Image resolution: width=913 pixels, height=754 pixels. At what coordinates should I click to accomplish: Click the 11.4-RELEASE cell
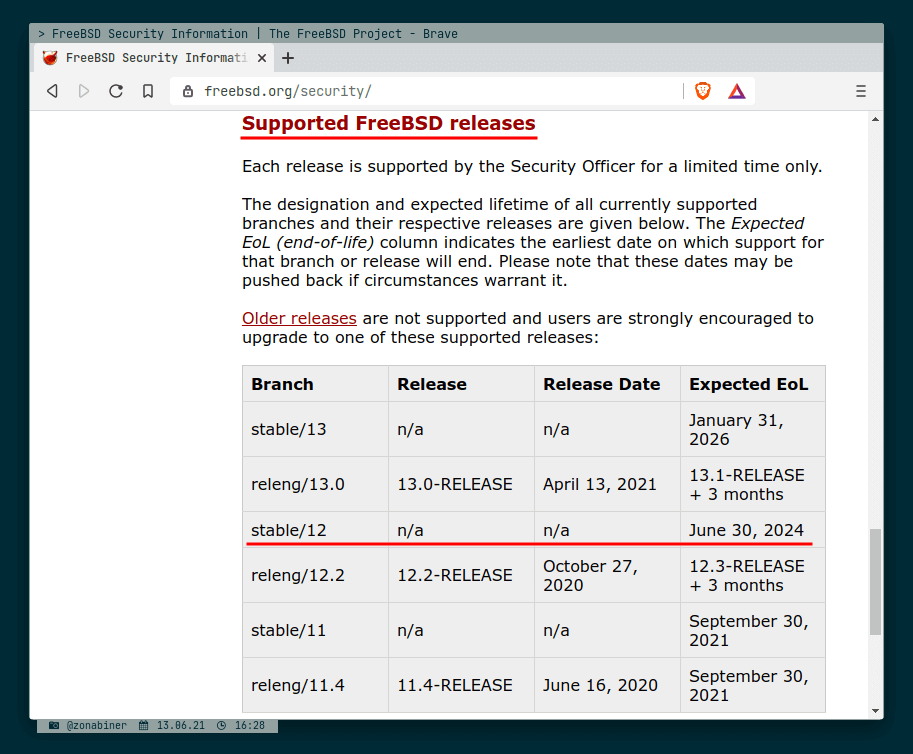[x=461, y=685]
